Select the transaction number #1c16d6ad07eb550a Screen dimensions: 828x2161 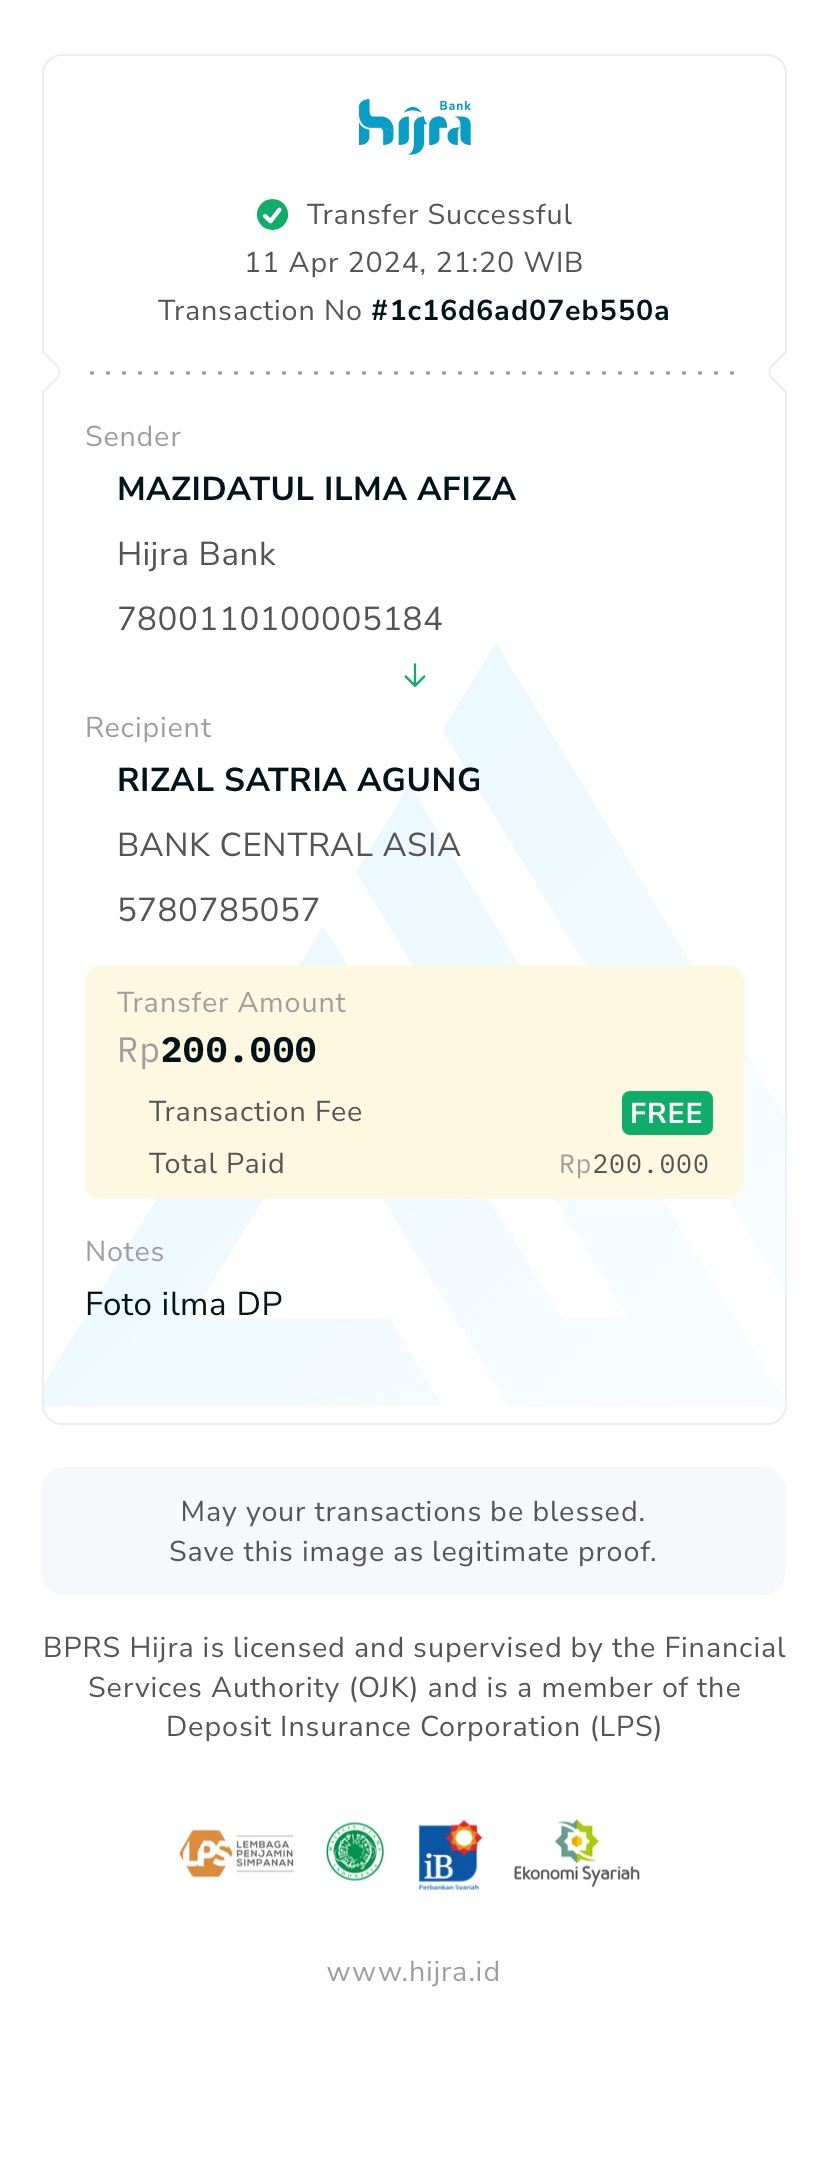(x=520, y=311)
